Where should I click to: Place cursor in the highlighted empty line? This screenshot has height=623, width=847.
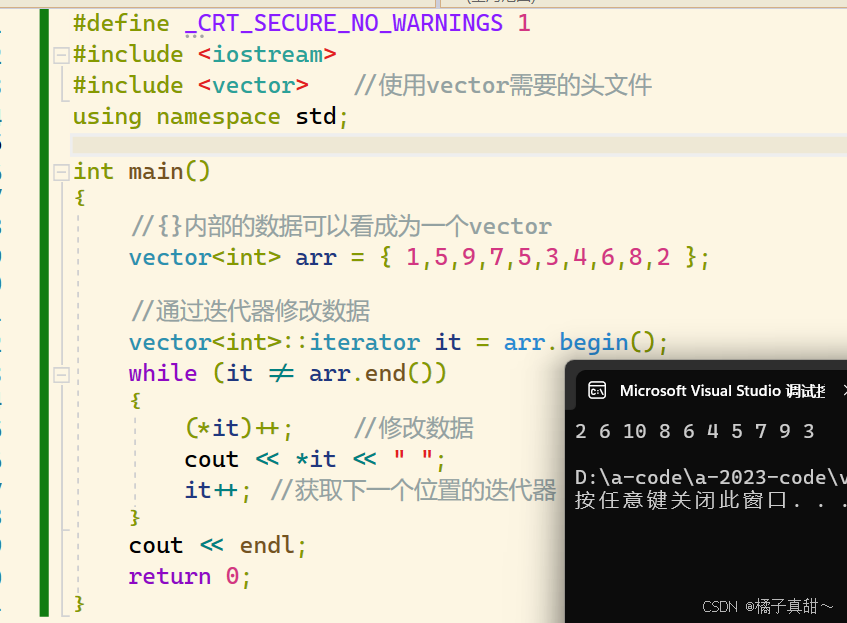point(400,144)
